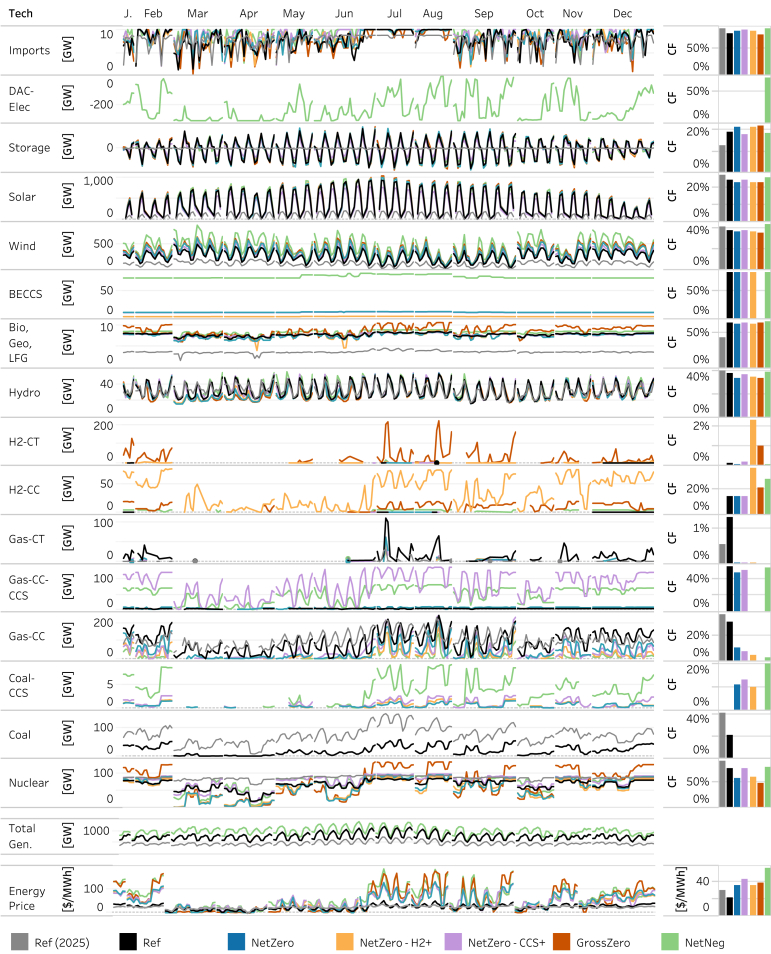The height and width of the screenshot is (954, 771).
Task: Click the Oct month header
Action: click(x=535, y=13)
